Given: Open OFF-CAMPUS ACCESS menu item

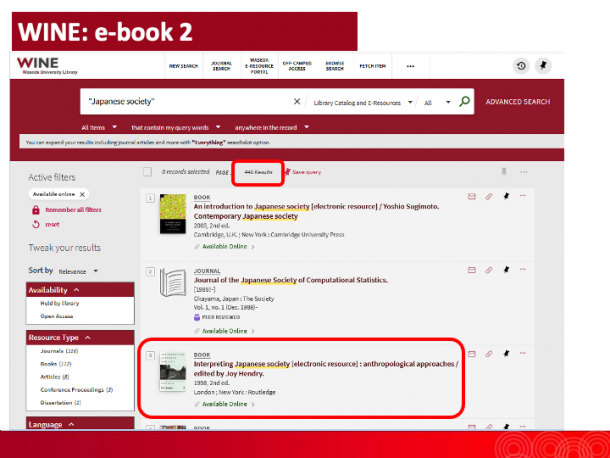Looking at the screenshot, I should pos(297,66).
